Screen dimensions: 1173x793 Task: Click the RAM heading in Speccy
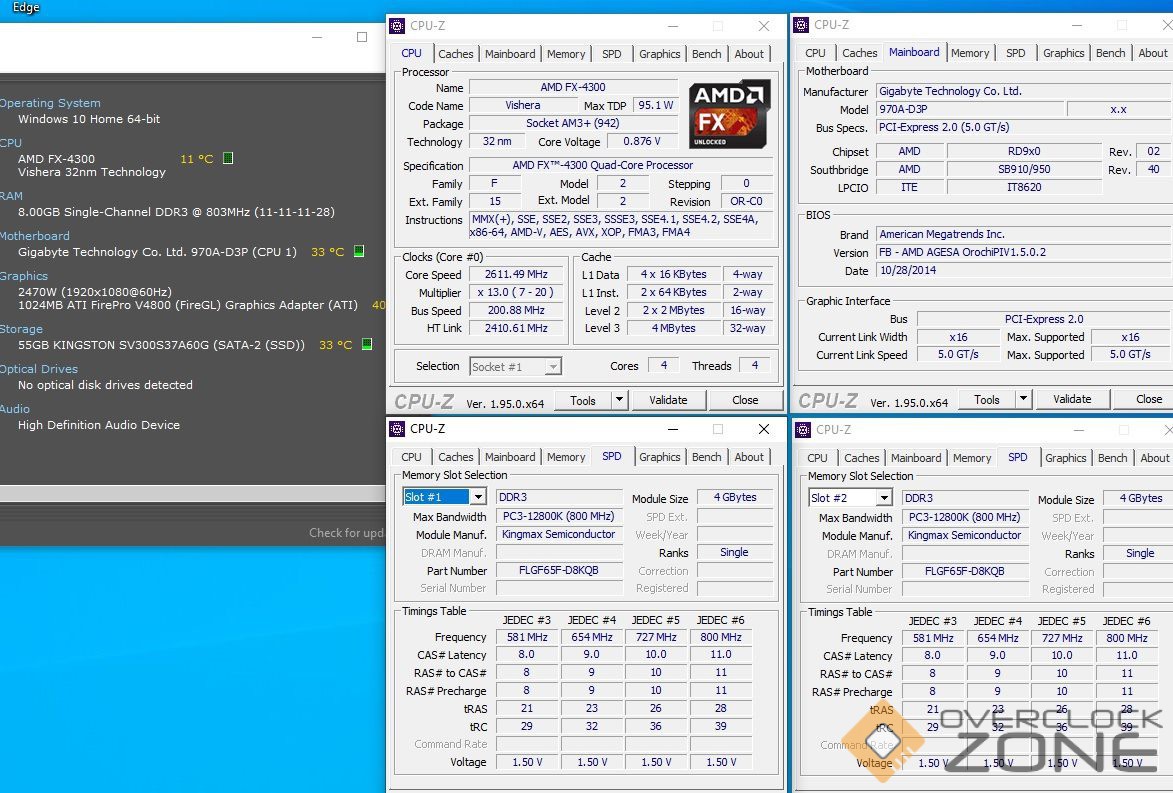coord(11,196)
